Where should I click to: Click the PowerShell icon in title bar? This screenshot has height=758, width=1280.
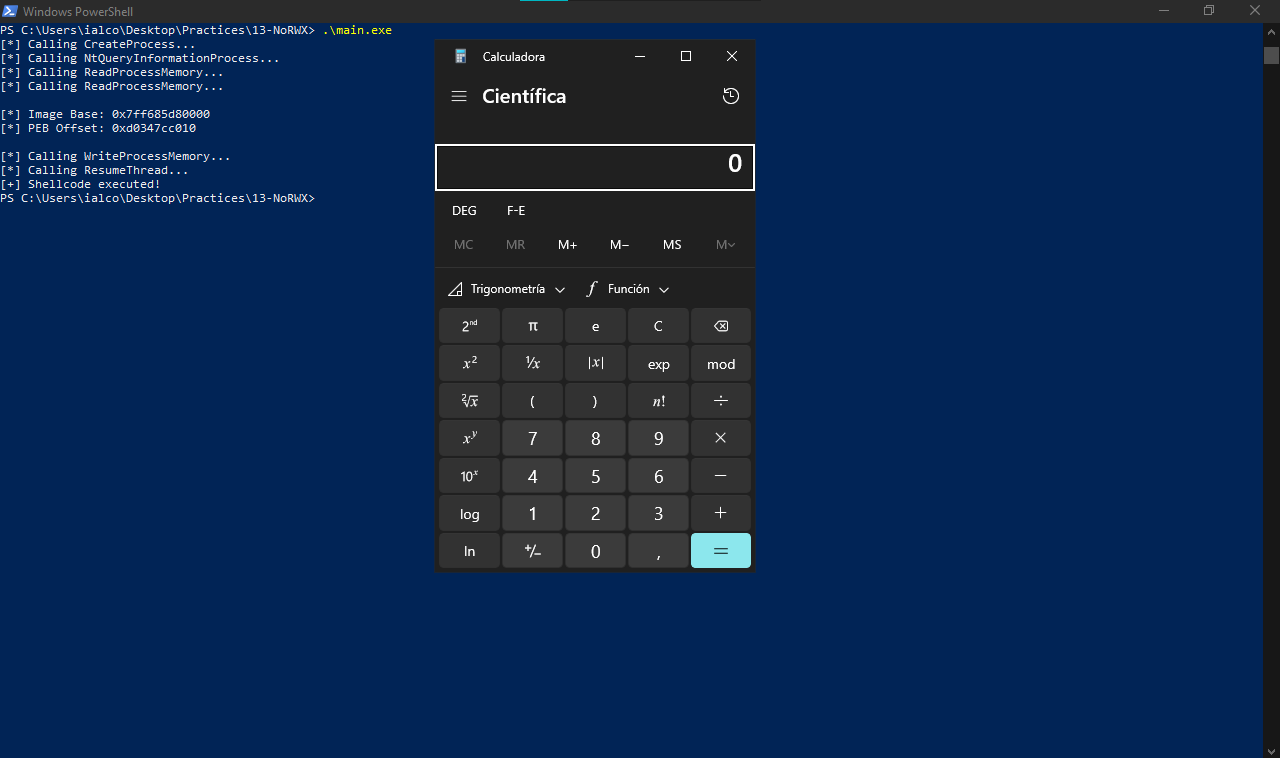(x=10, y=11)
